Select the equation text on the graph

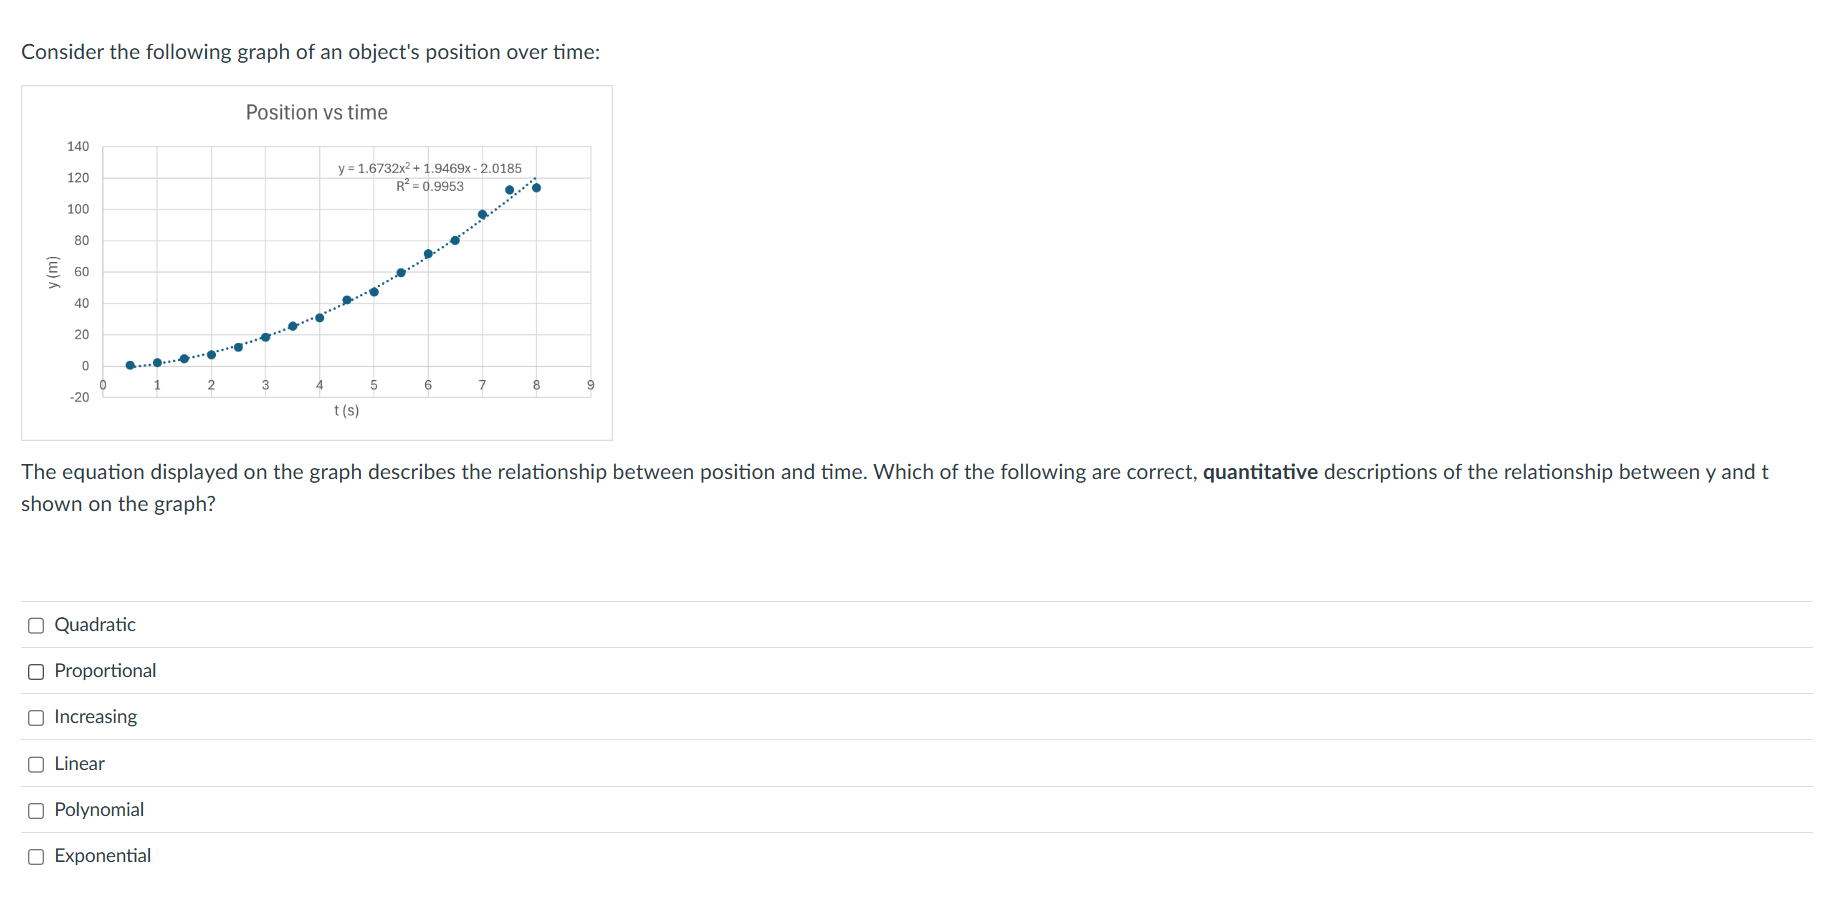[x=429, y=168]
